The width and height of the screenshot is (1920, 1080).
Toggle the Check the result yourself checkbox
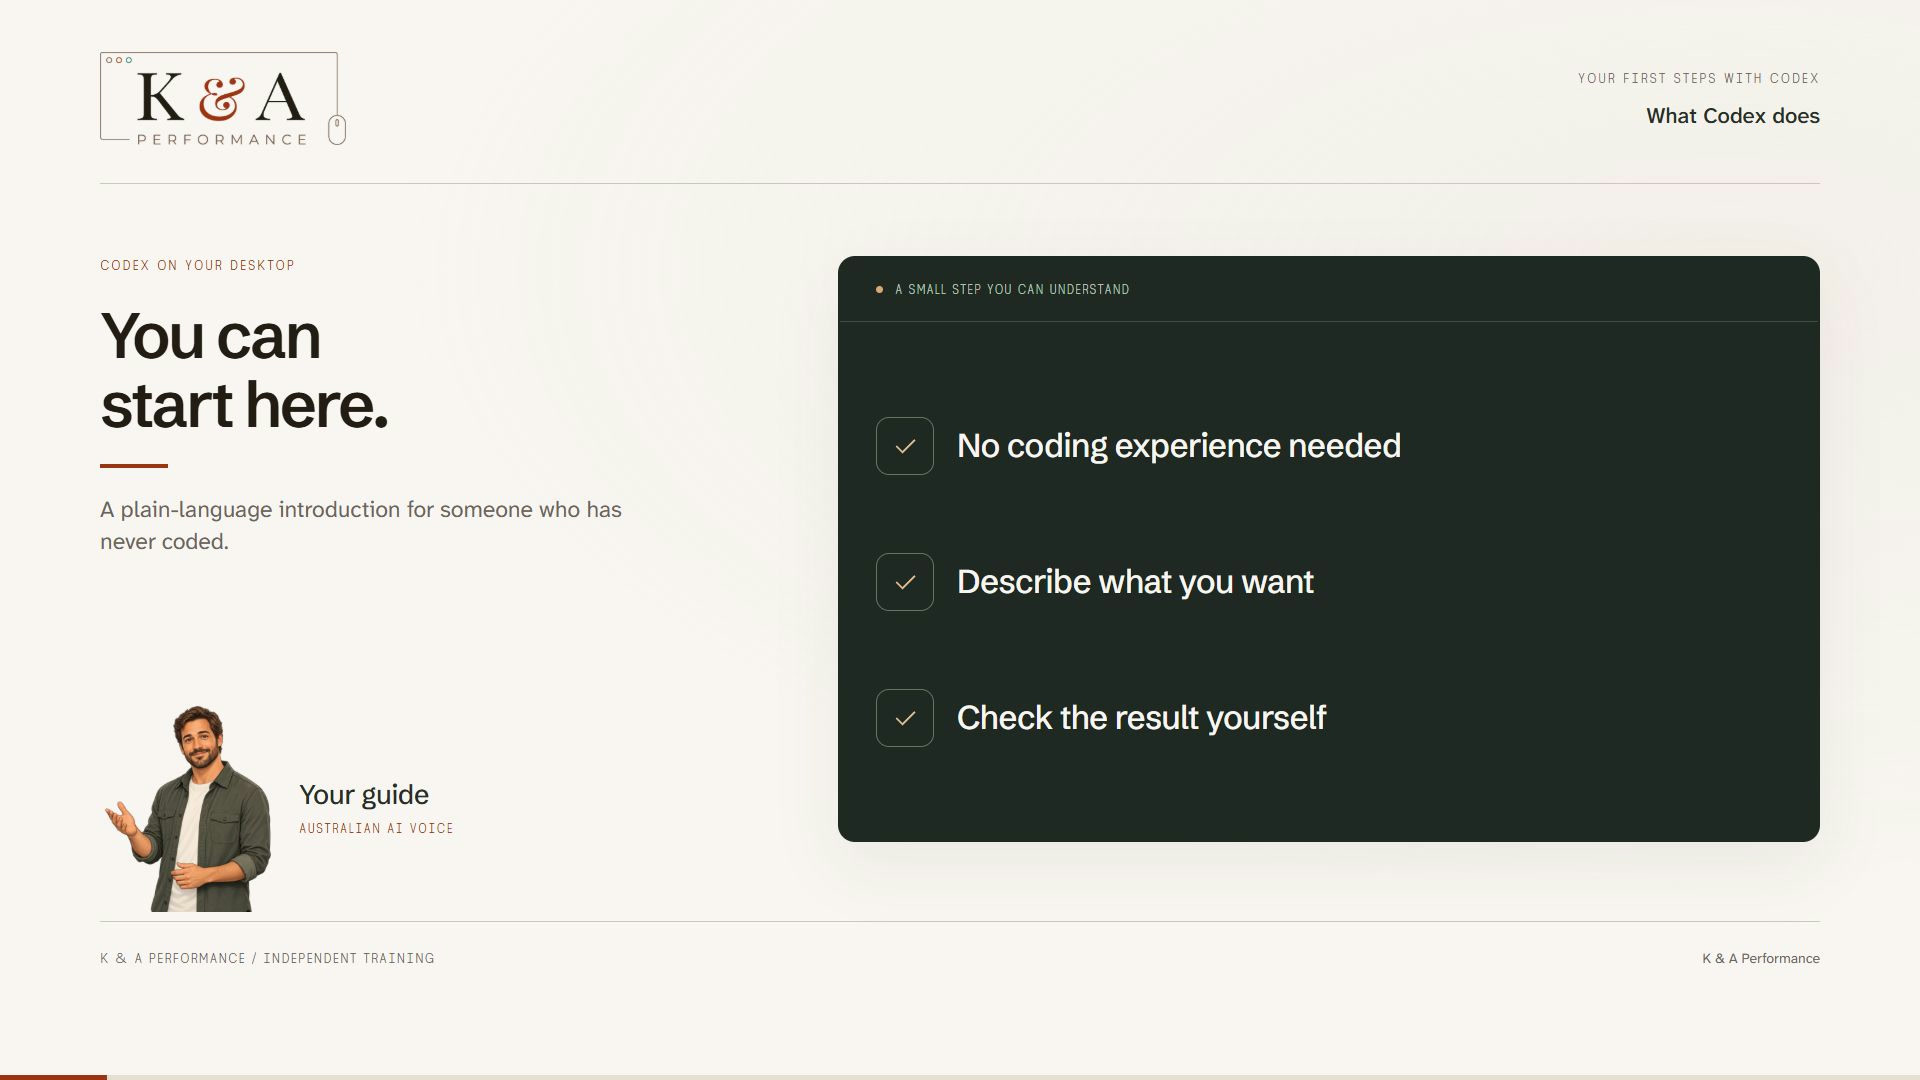905,718
